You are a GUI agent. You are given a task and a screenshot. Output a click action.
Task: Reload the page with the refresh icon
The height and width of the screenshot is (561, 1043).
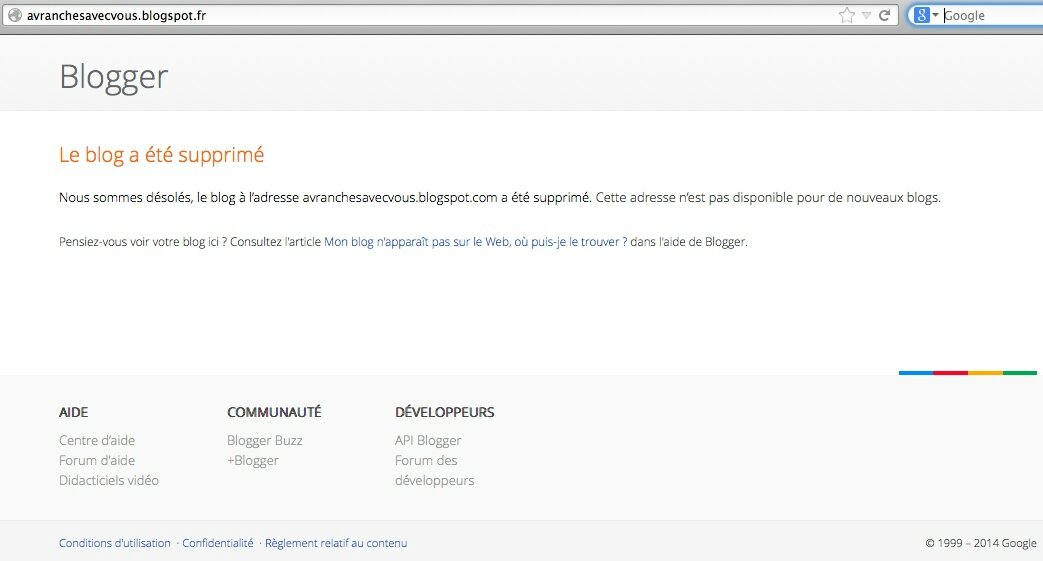click(x=885, y=15)
